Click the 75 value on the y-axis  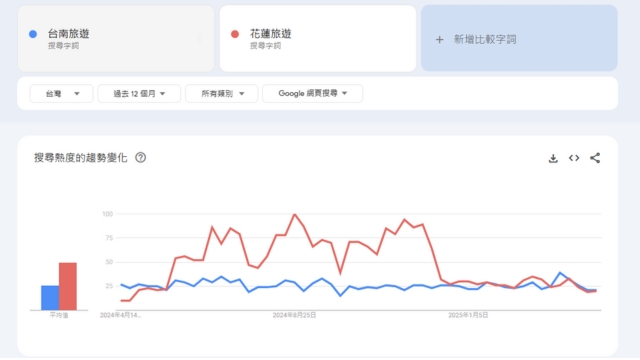coord(109,238)
